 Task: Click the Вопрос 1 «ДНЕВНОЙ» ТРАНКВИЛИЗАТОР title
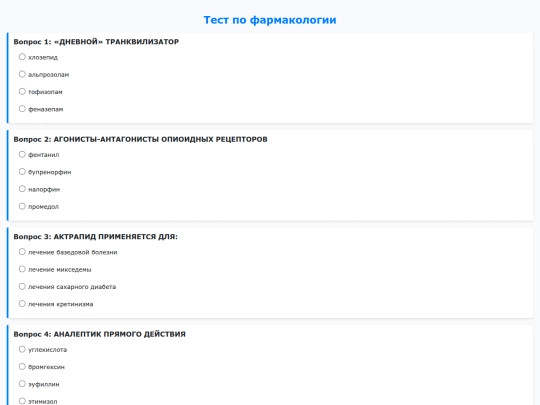(96, 42)
